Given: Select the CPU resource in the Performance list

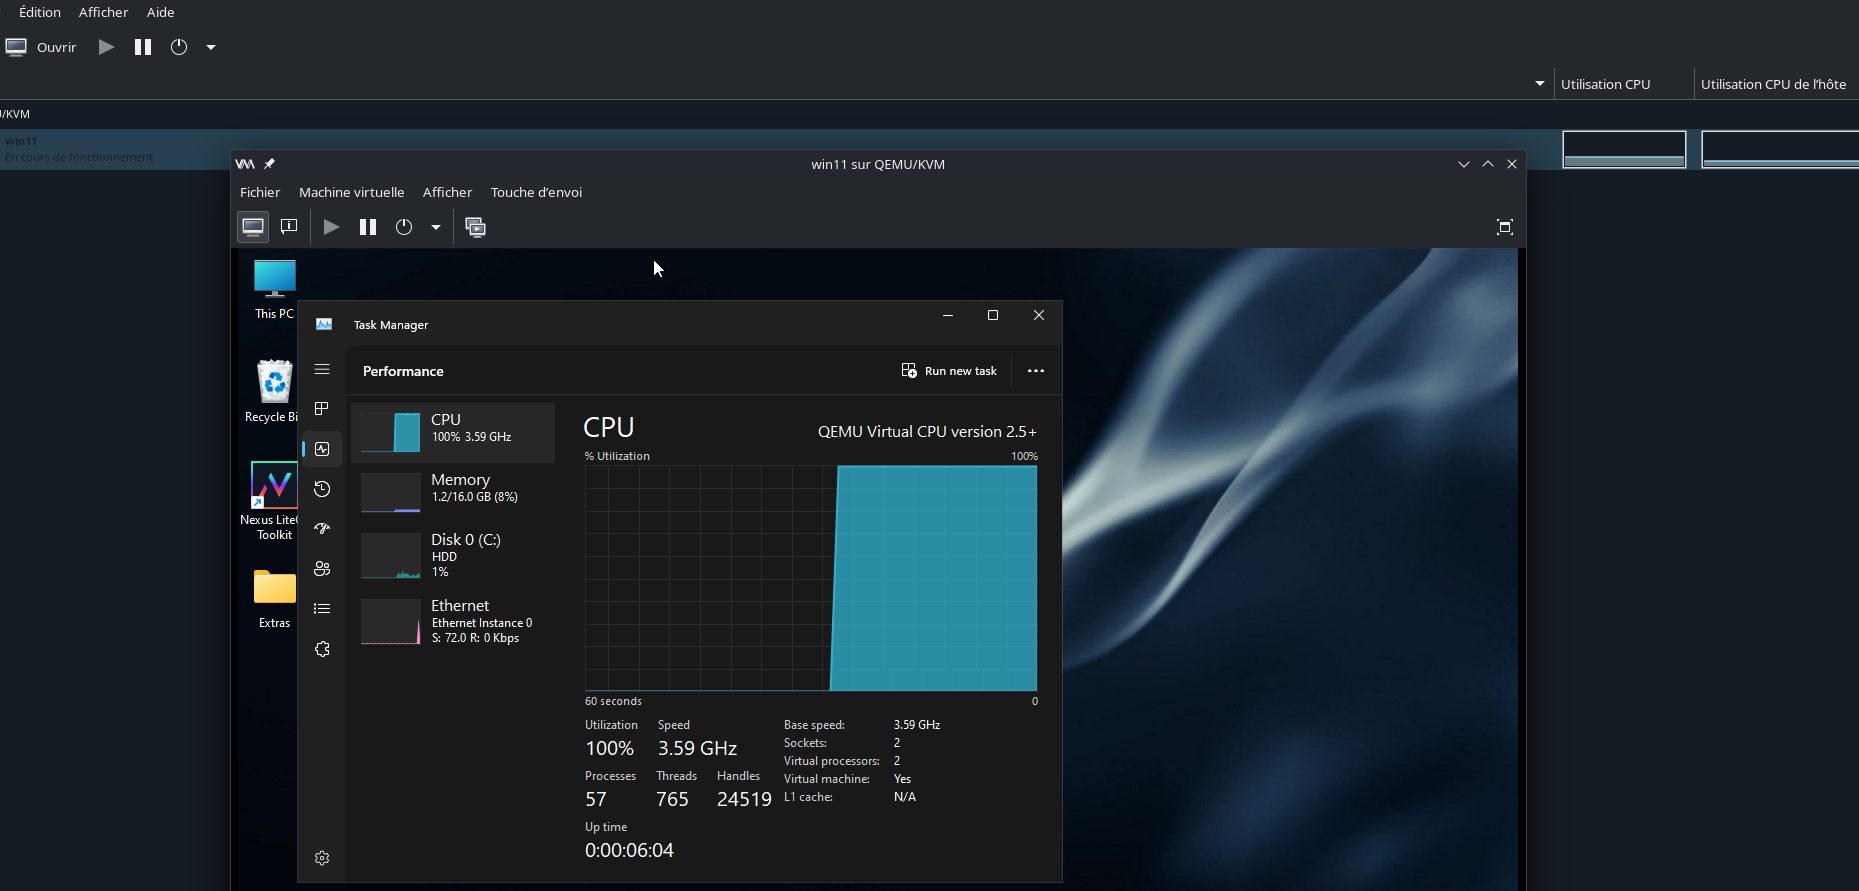Looking at the screenshot, I should pos(453,433).
